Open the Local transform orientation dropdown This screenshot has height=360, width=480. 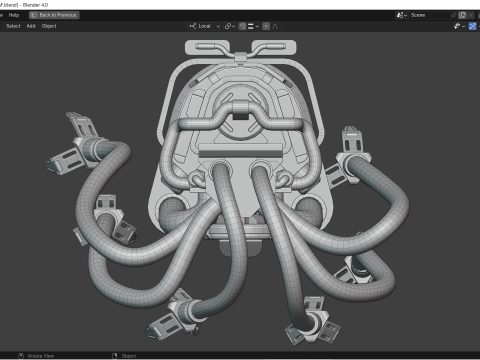[204, 26]
